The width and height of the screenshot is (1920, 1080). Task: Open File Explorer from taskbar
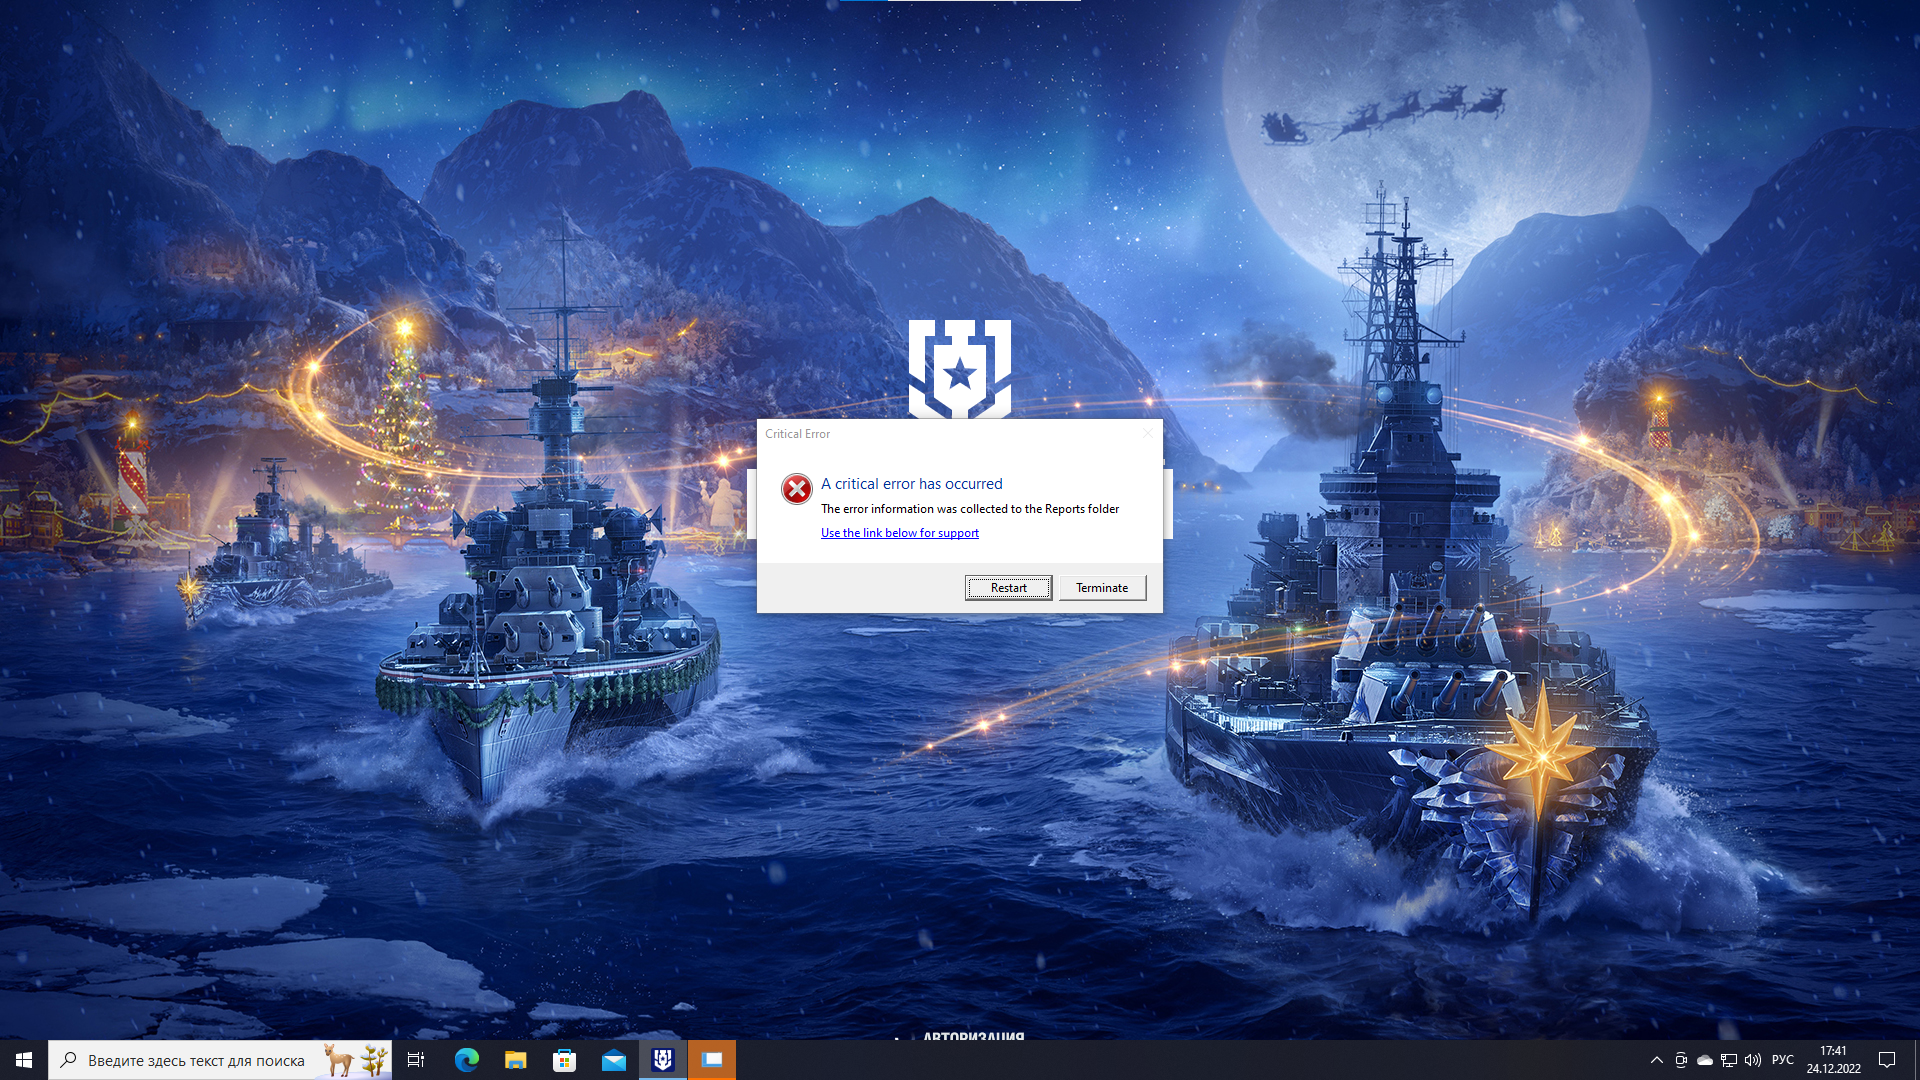(x=515, y=1060)
